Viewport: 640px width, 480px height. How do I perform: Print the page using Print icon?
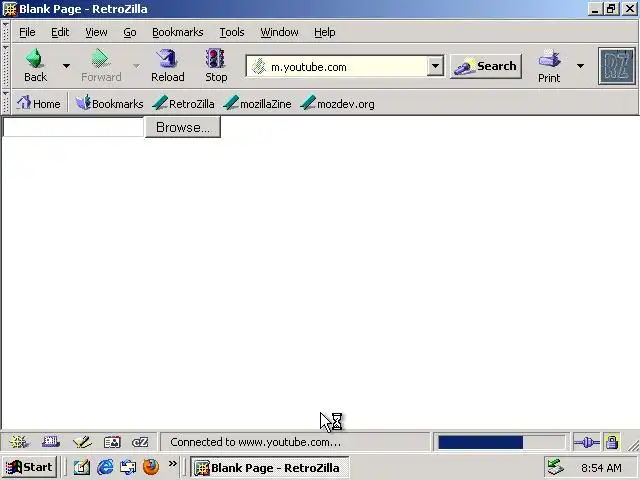549,66
